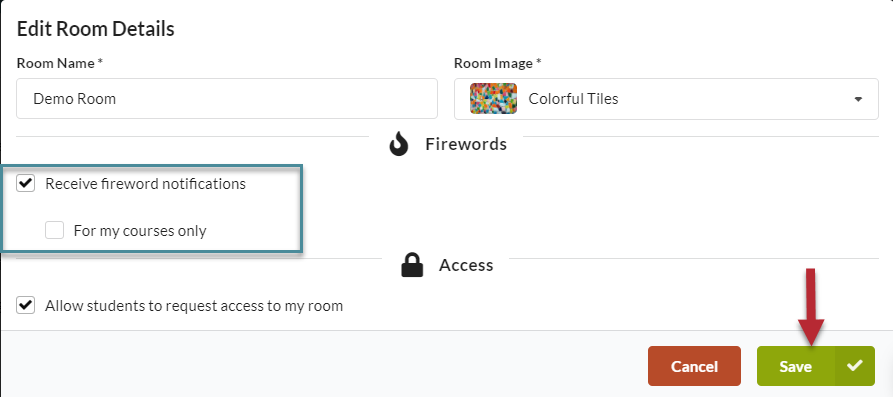This screenshot has width=893, height=397.
Task: Click the Allow students to request access label
Action: pyautogui.click(x=194, y=306)
